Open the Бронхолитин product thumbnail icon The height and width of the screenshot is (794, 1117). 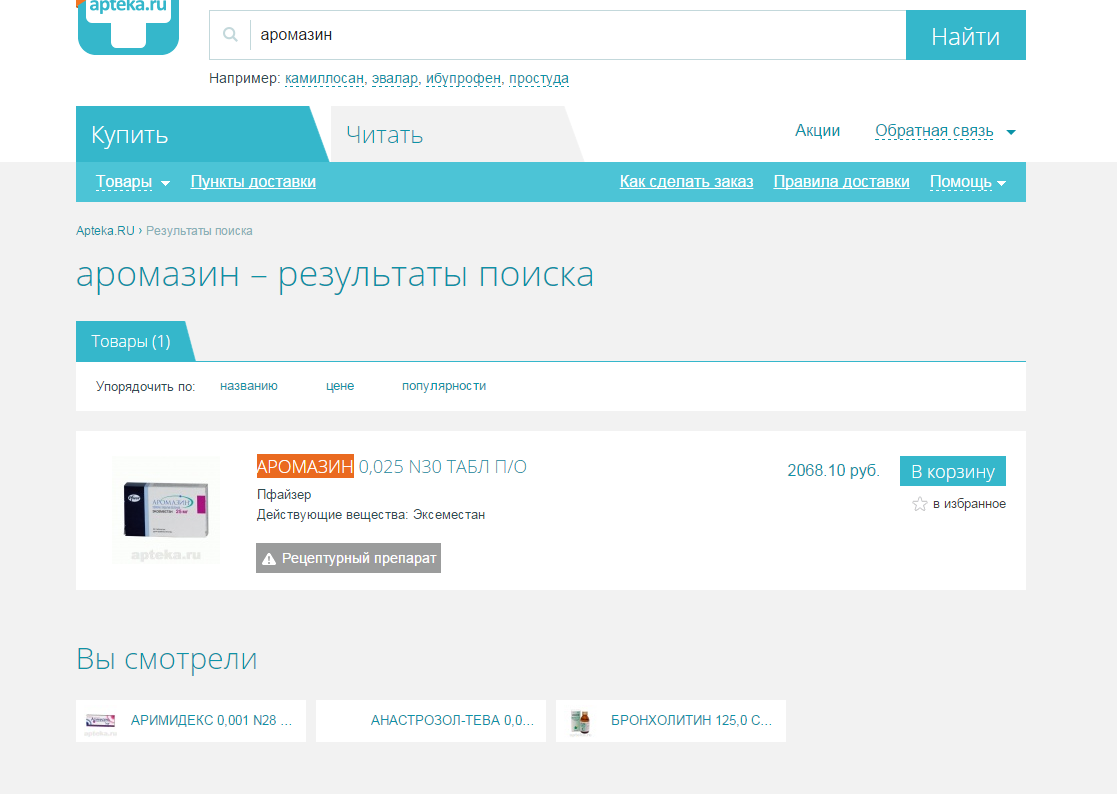[x=581, y=721]
